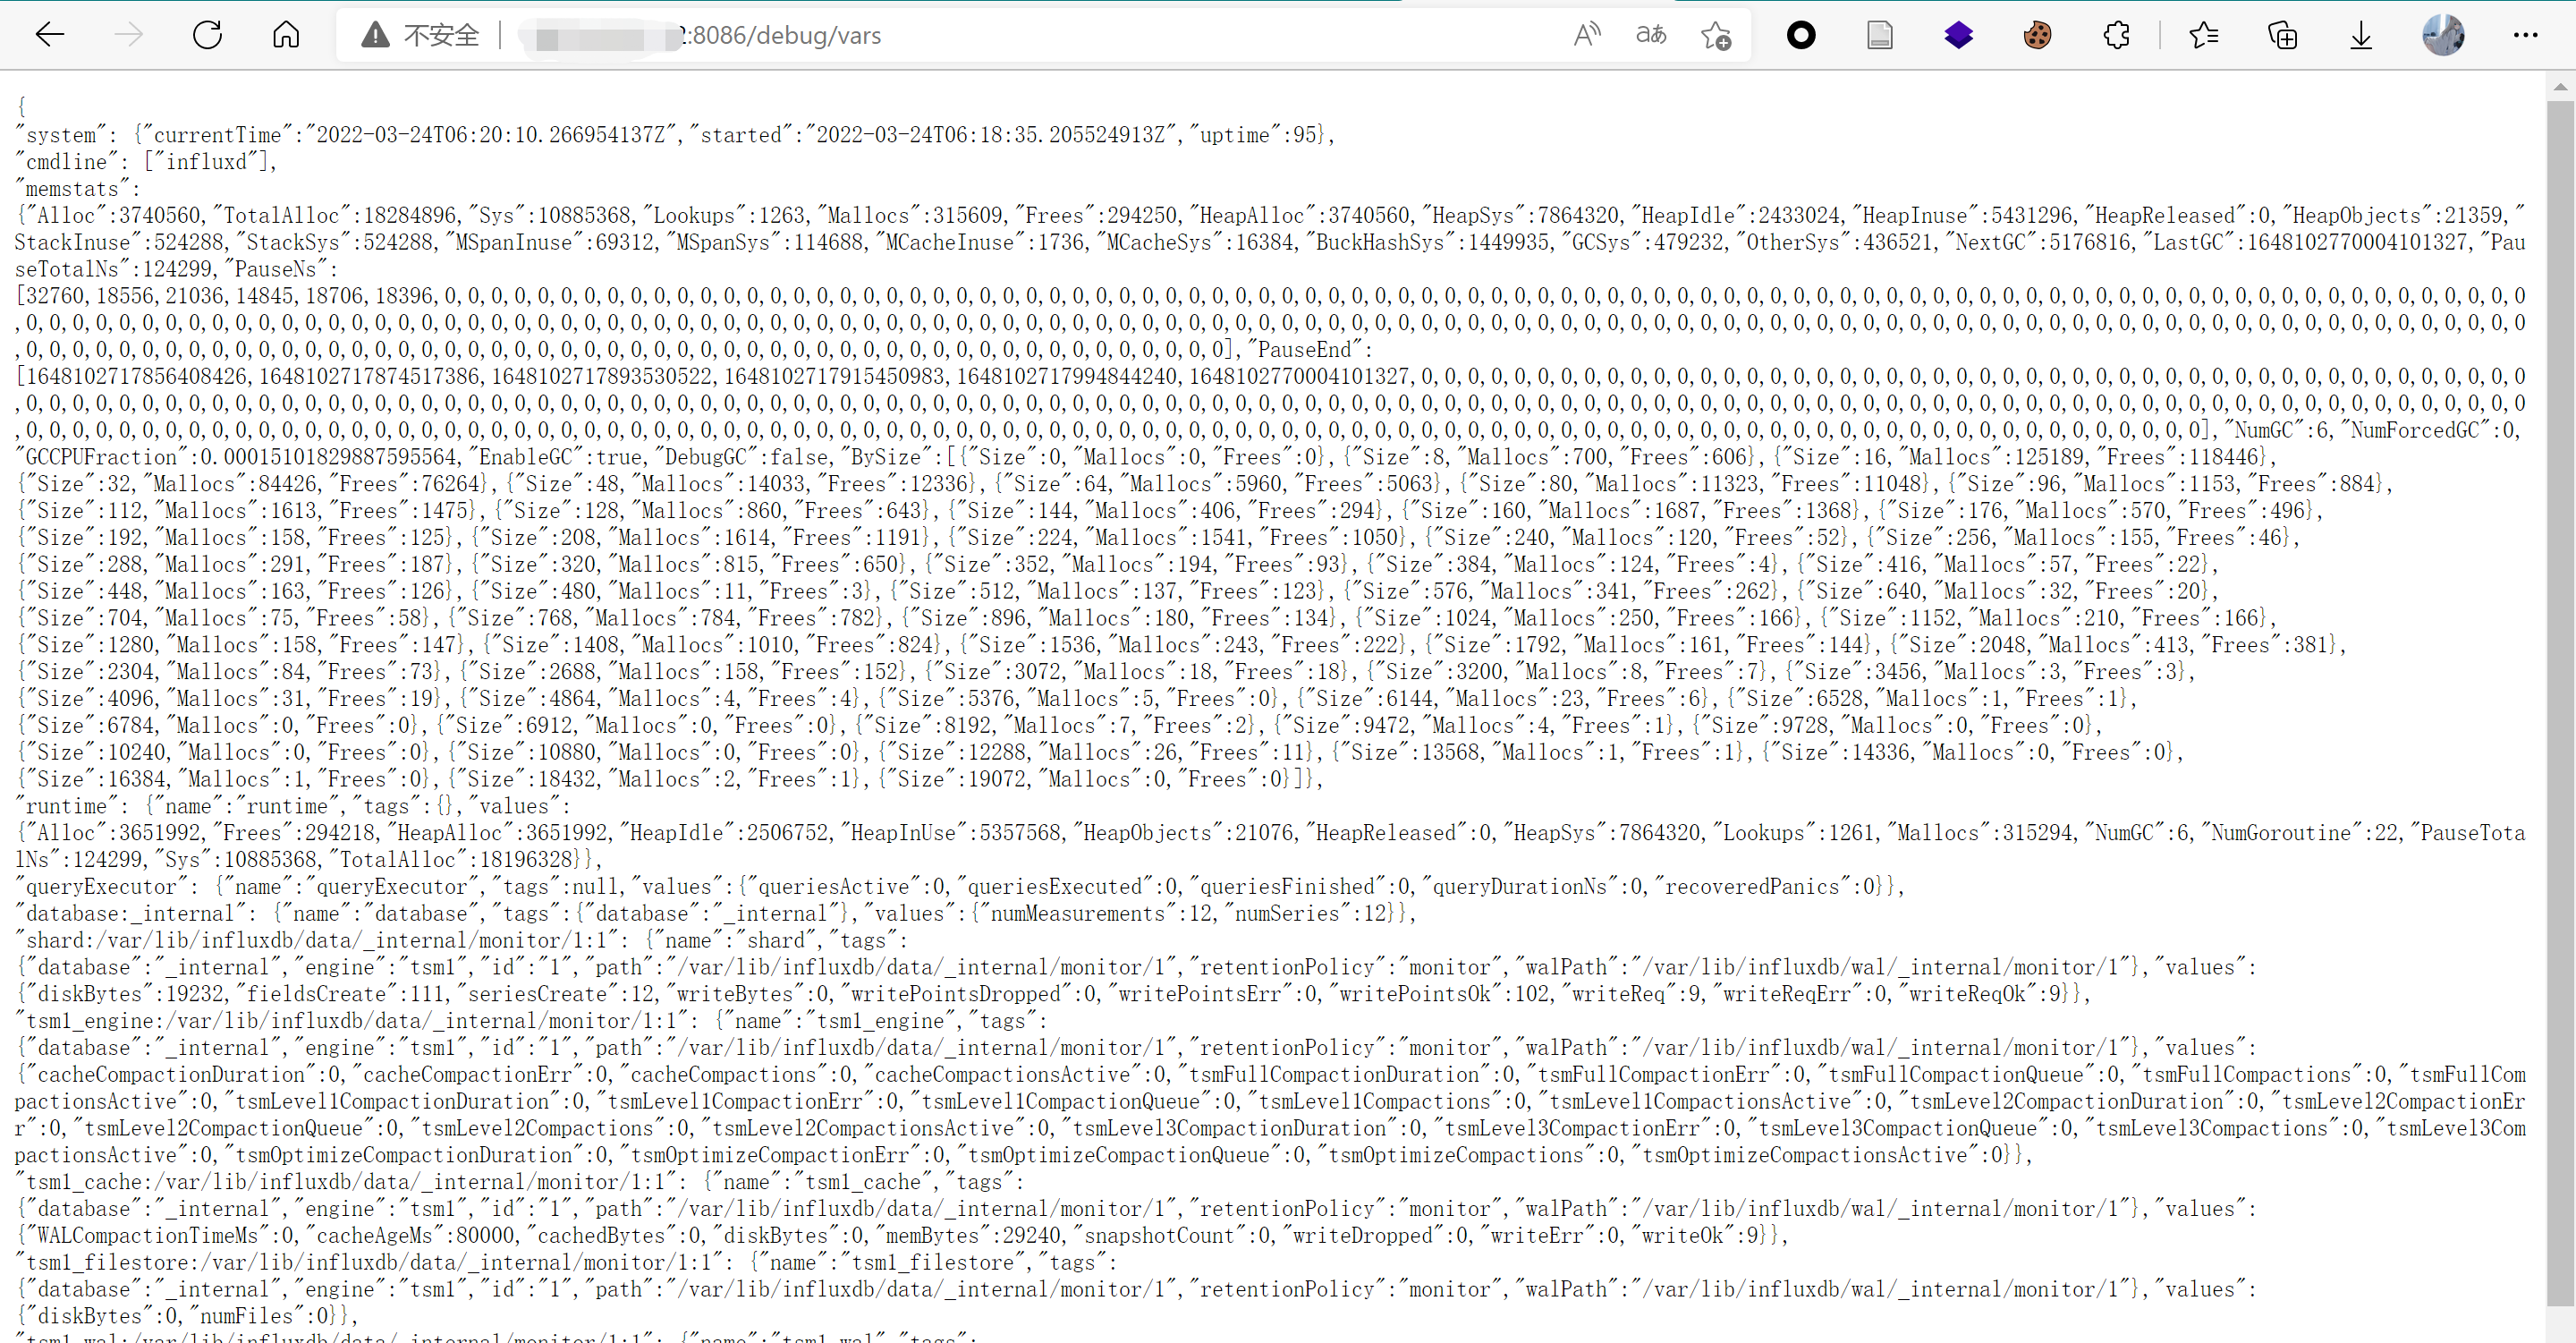Open the Settings and more menu

[x=2525, y=35]
